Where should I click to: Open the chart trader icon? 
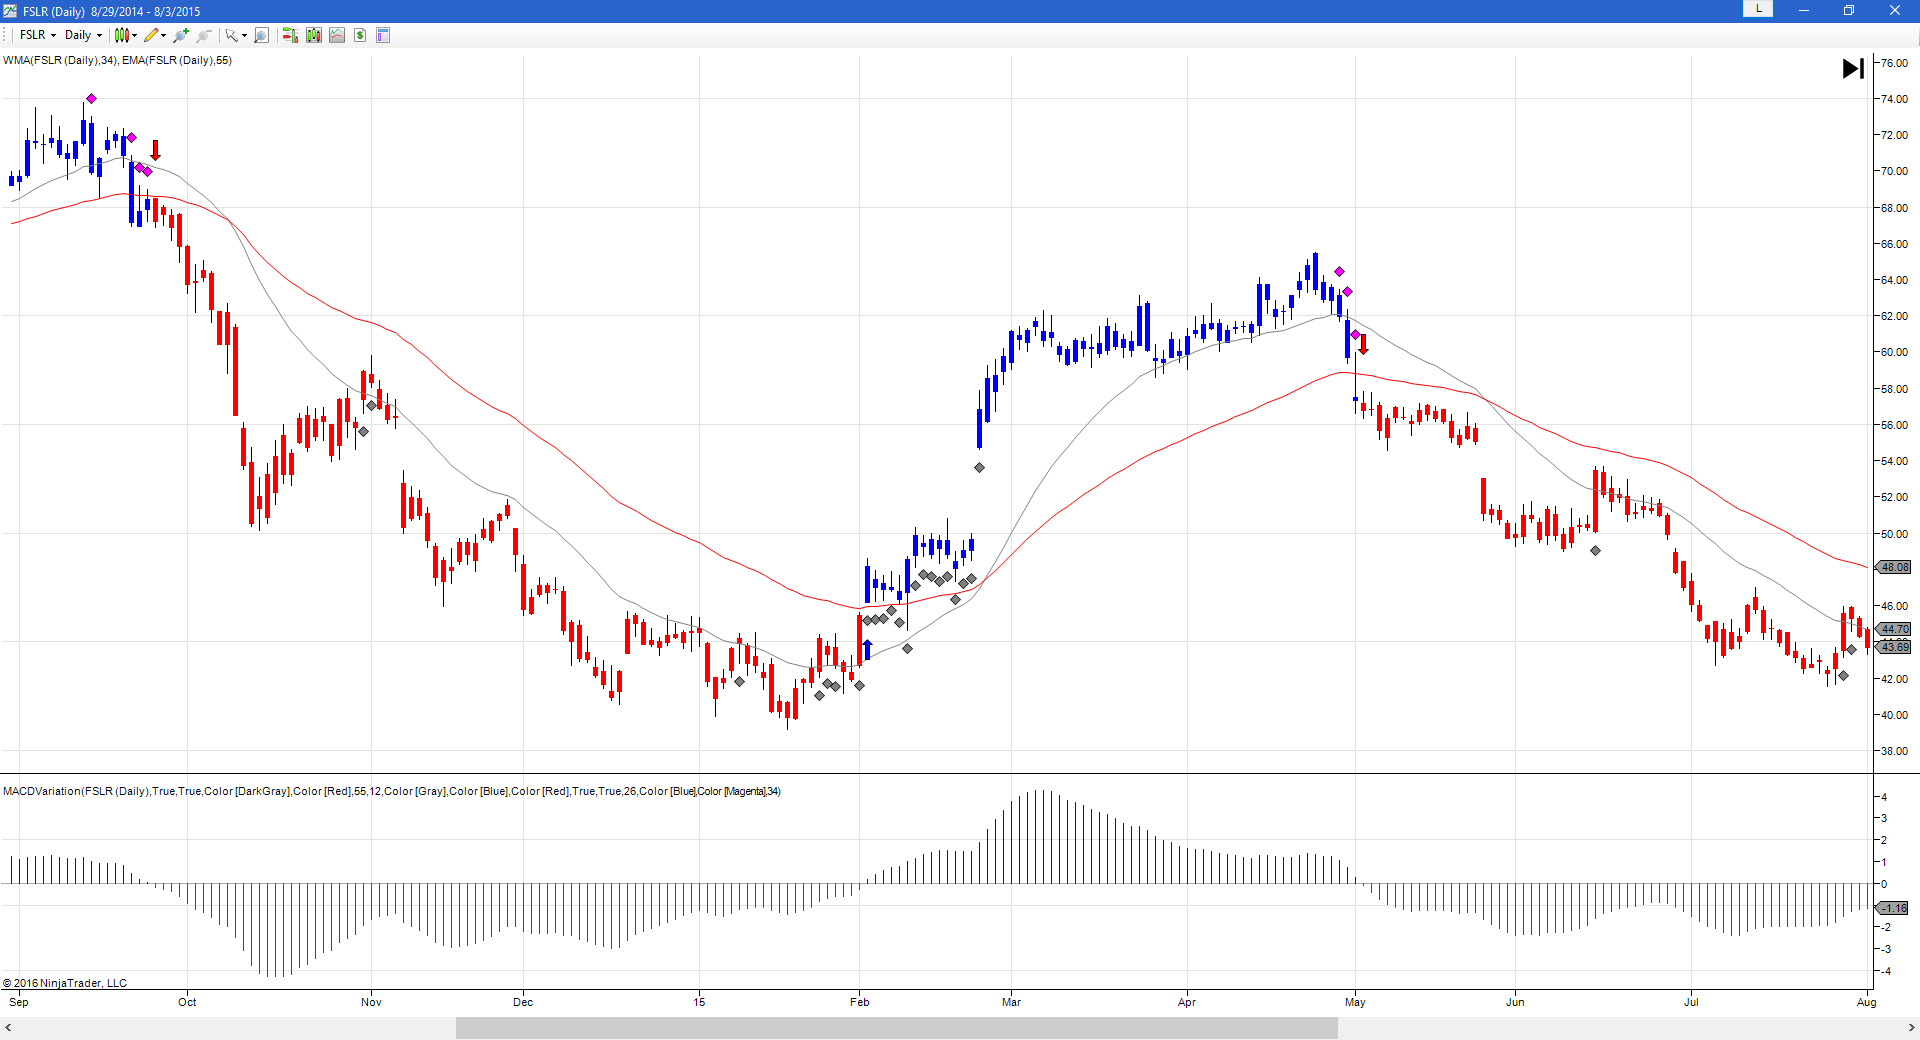pos(290,35)
